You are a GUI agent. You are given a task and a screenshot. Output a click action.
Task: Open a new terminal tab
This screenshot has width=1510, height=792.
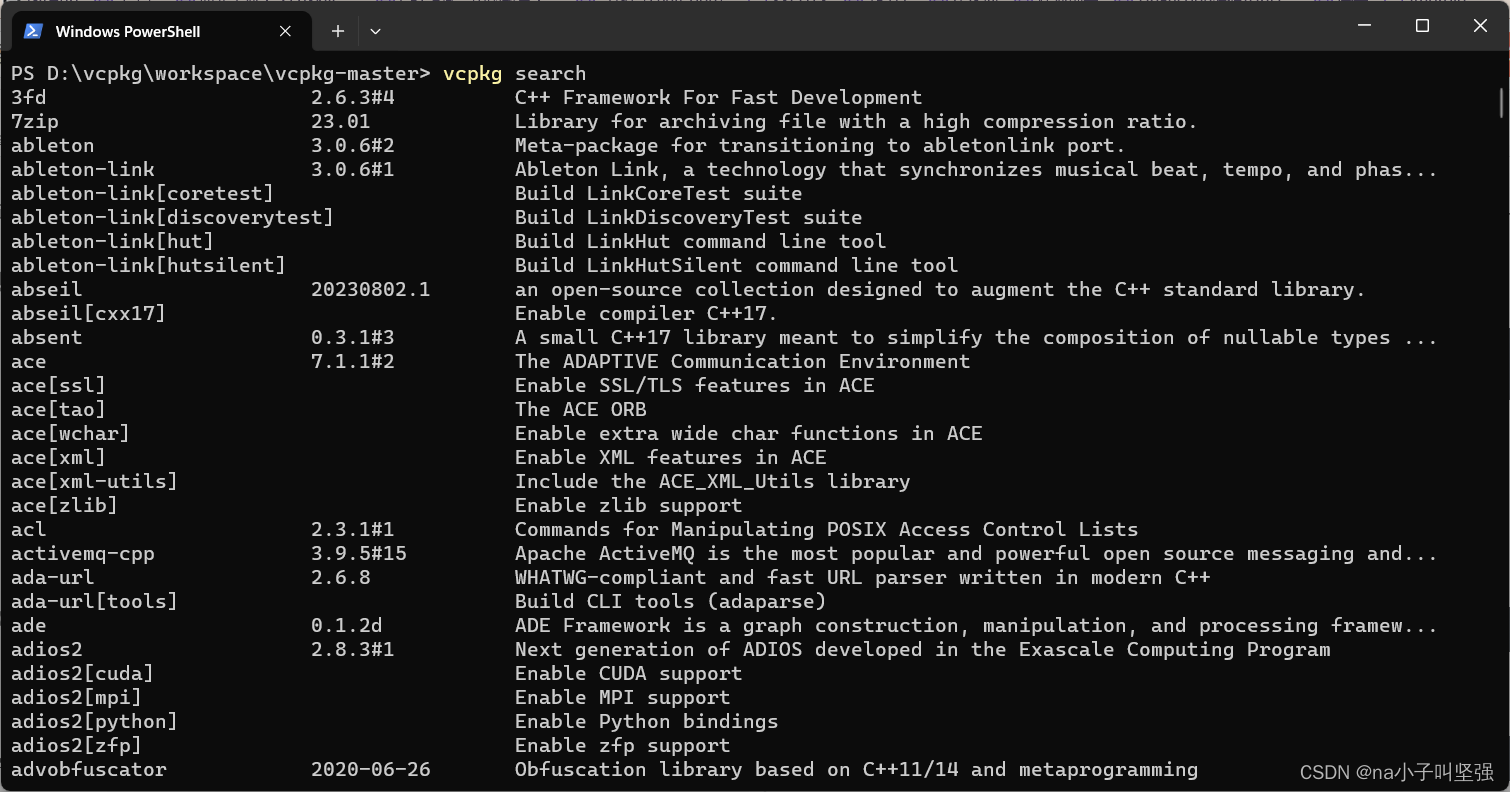pyautogui.click(x=338, y=31)
